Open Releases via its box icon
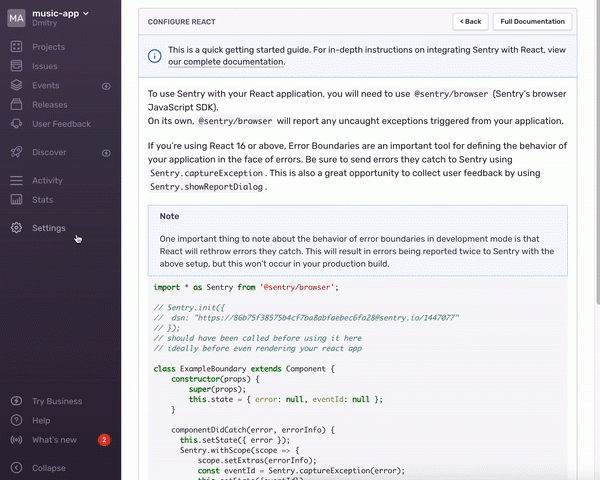This screenshot has height=480, width=600. (x=16, y=105)
